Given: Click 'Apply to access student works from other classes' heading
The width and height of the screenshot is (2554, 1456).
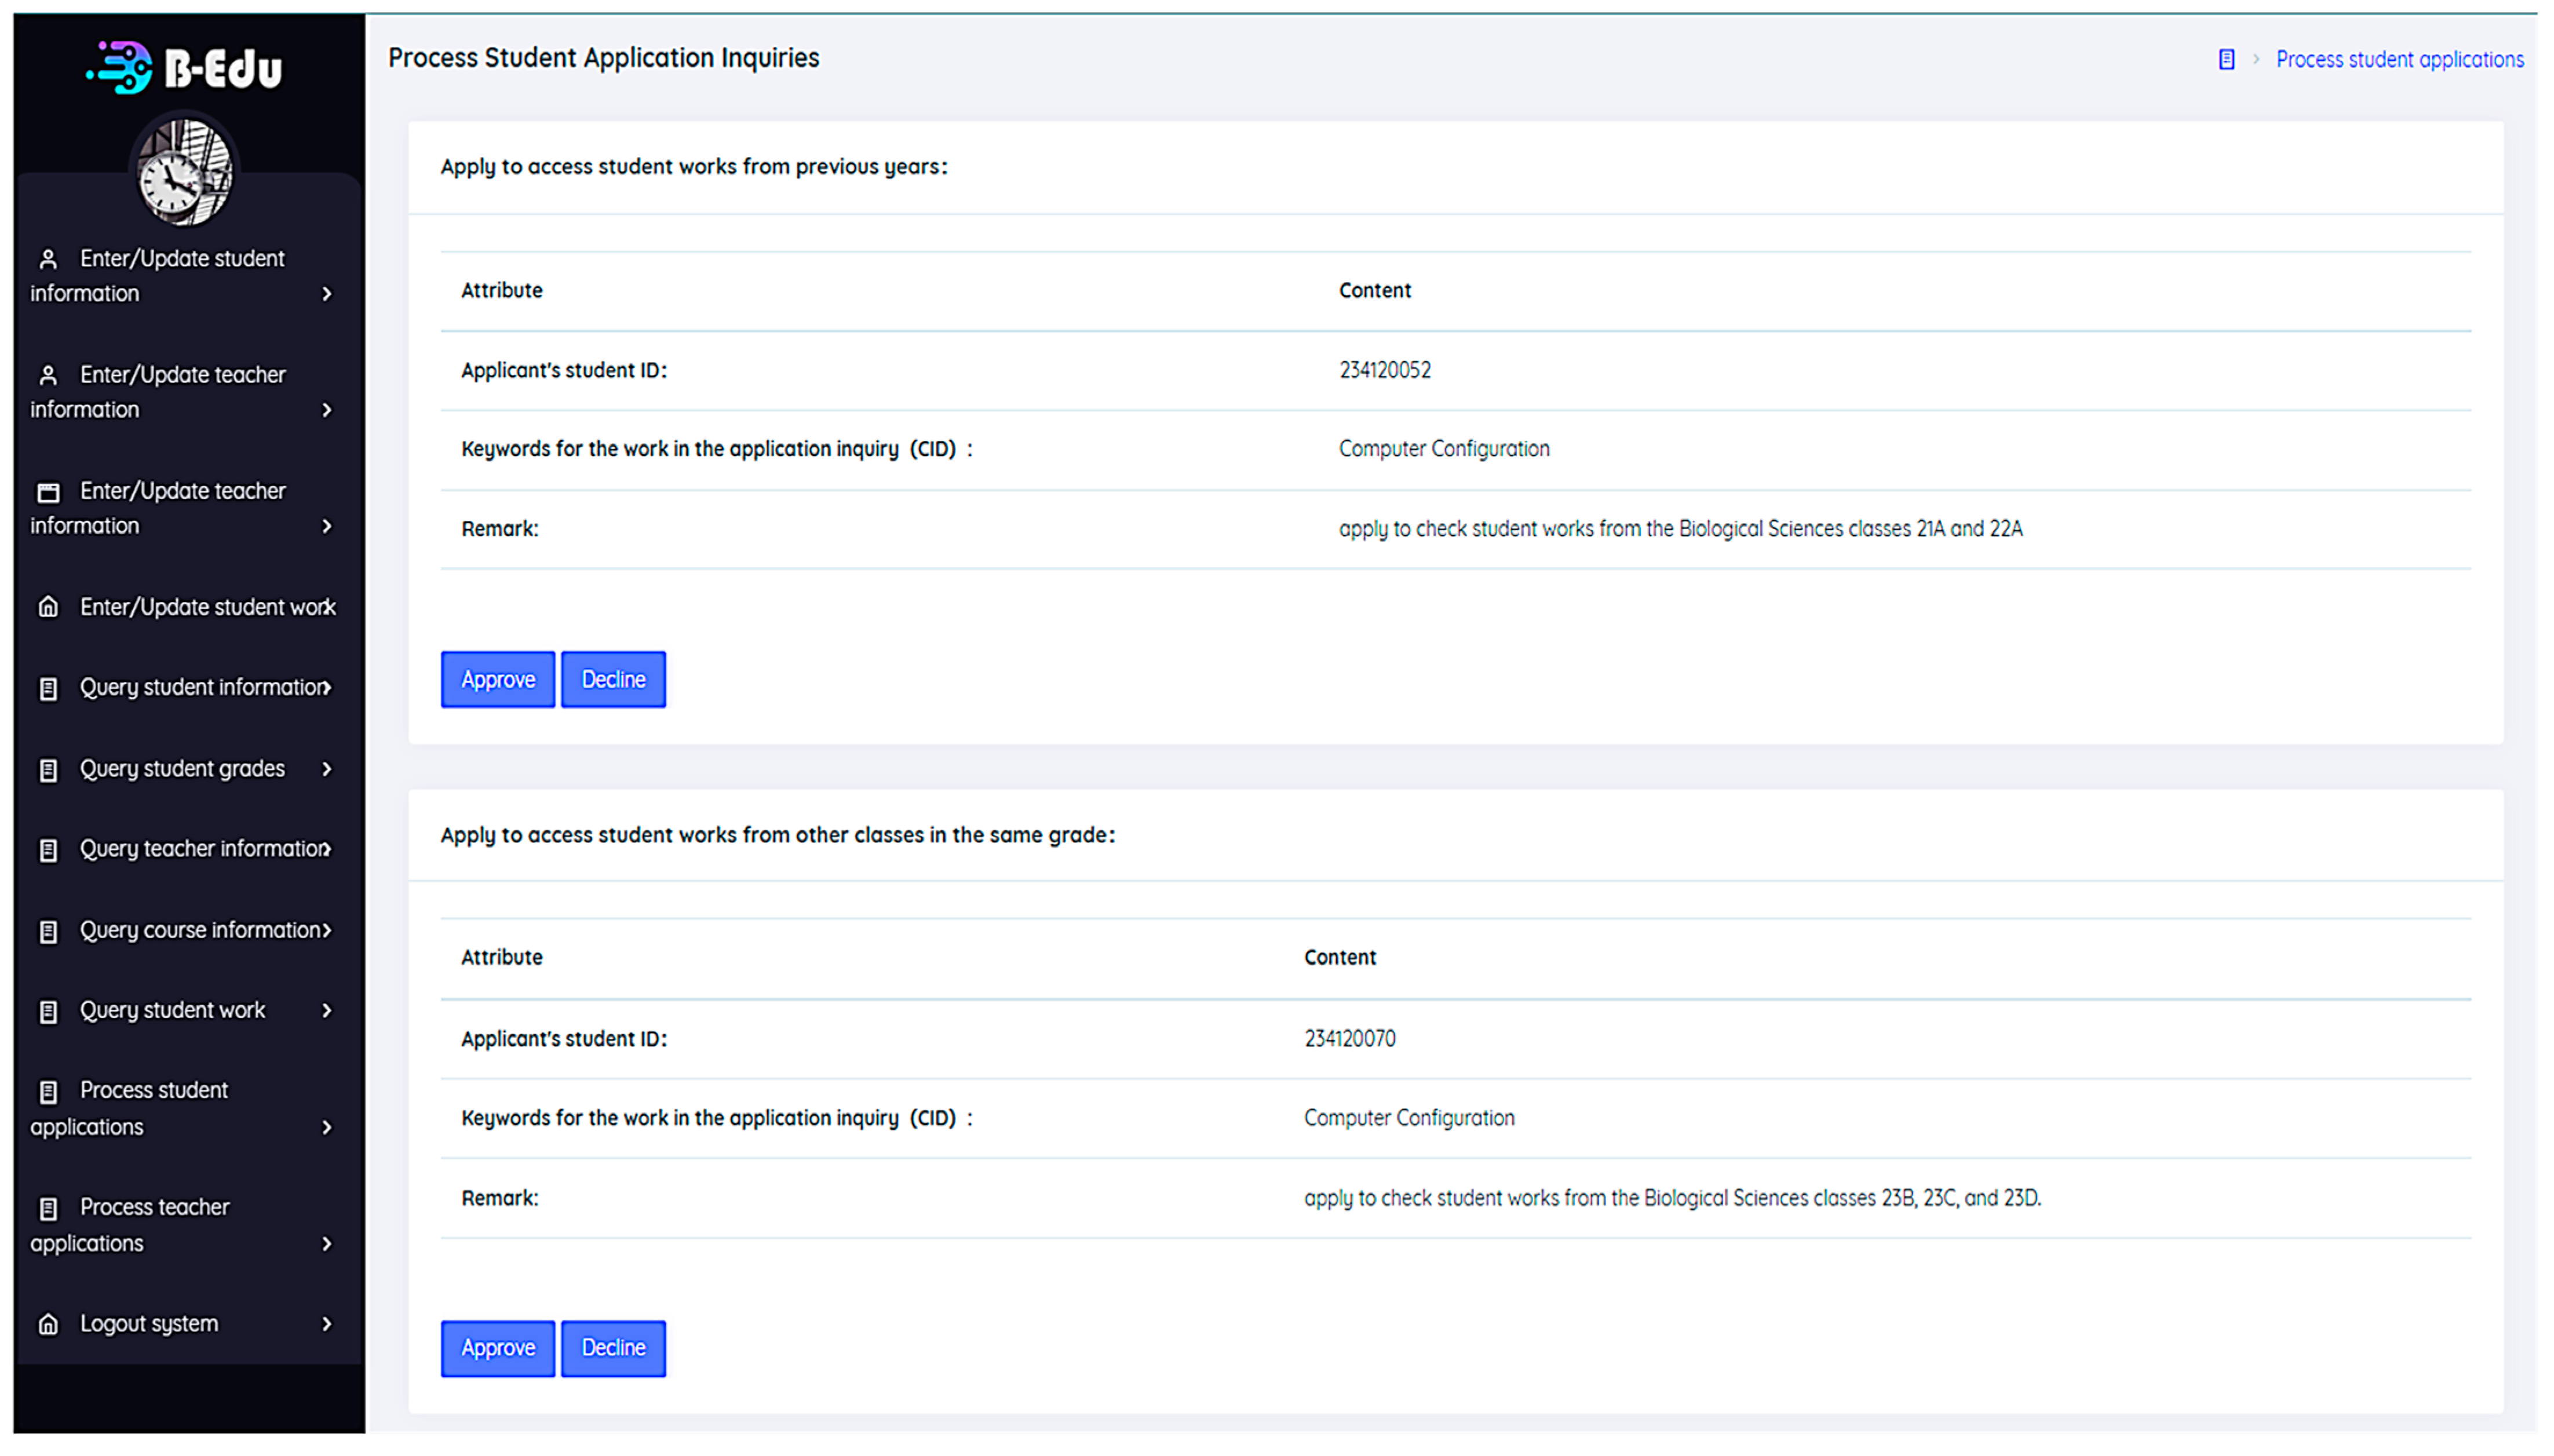Looking at the screenshot, I should [x=778, y=835].
